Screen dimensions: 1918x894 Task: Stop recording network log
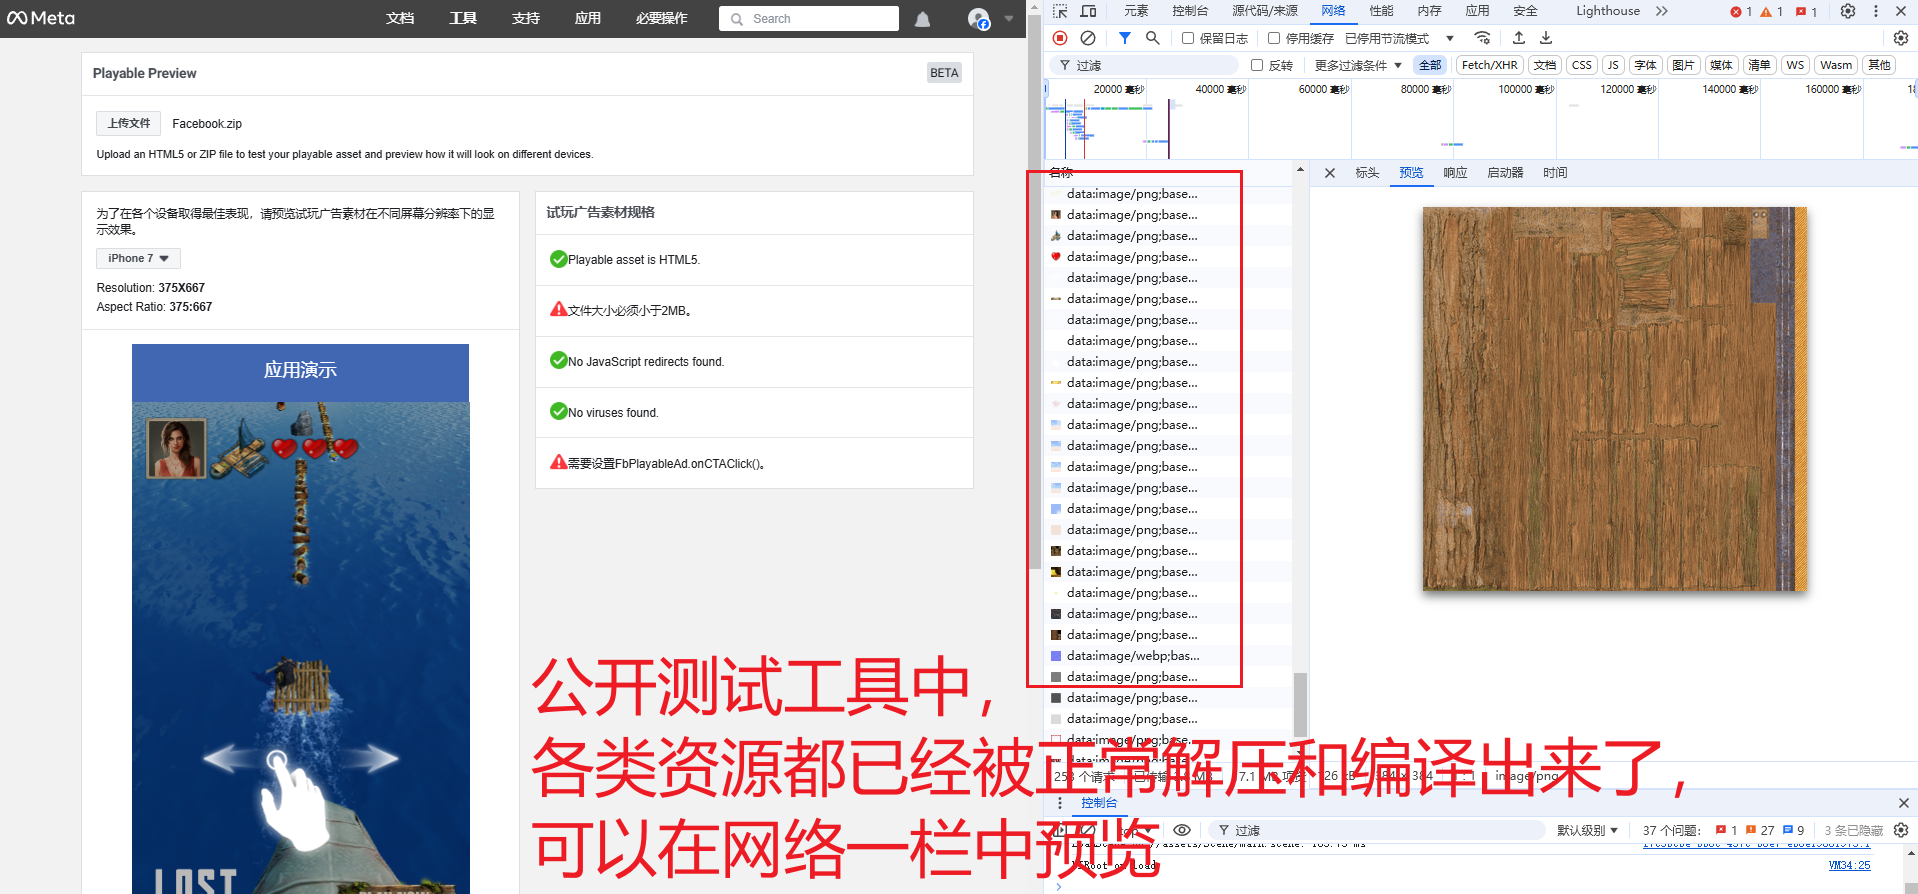point(1060,38)
